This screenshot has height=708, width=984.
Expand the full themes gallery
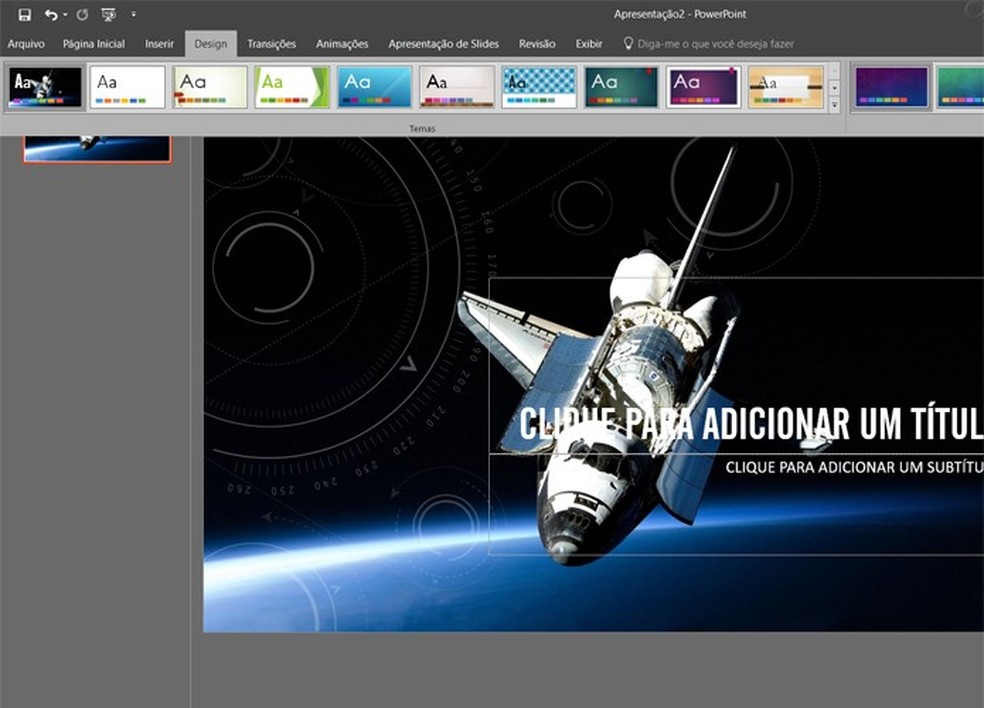point(834,103)
